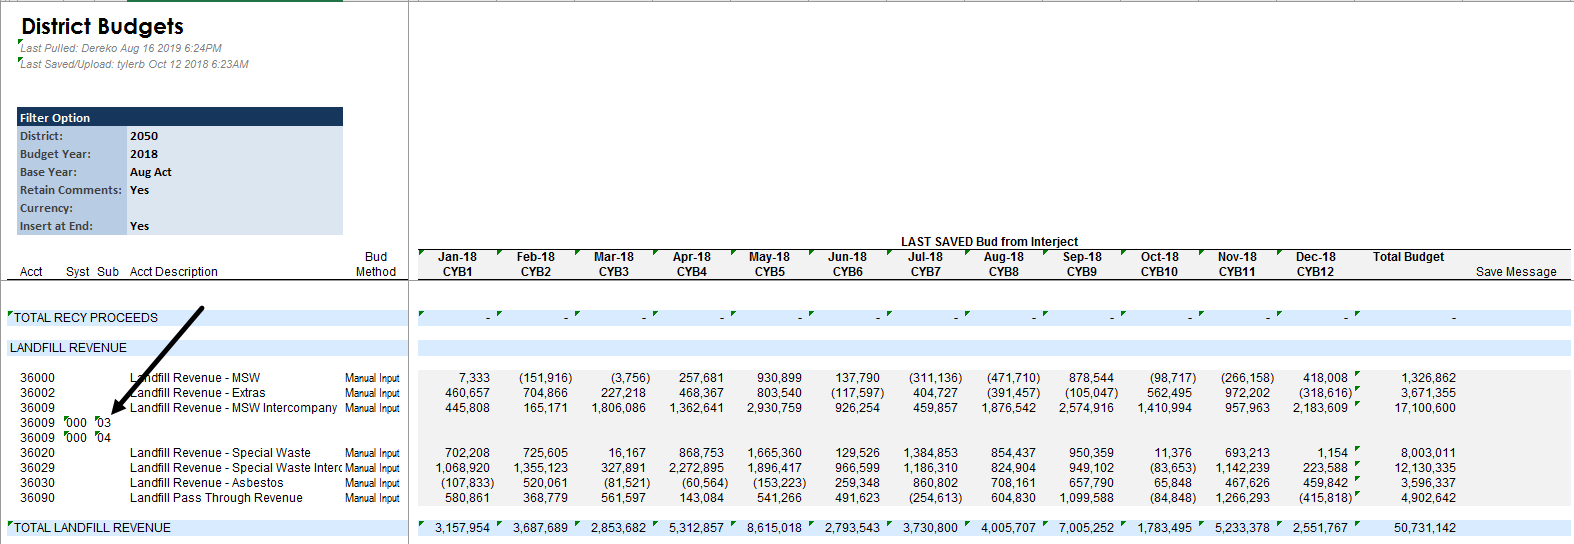Select the Last Pulled timestamp cell
Screen dimensions: 1574x544
click(121, 48)
